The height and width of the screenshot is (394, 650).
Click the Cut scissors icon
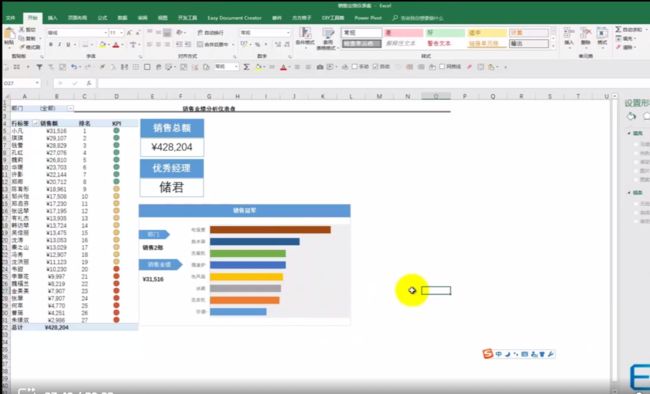click(x=22, y=30)
